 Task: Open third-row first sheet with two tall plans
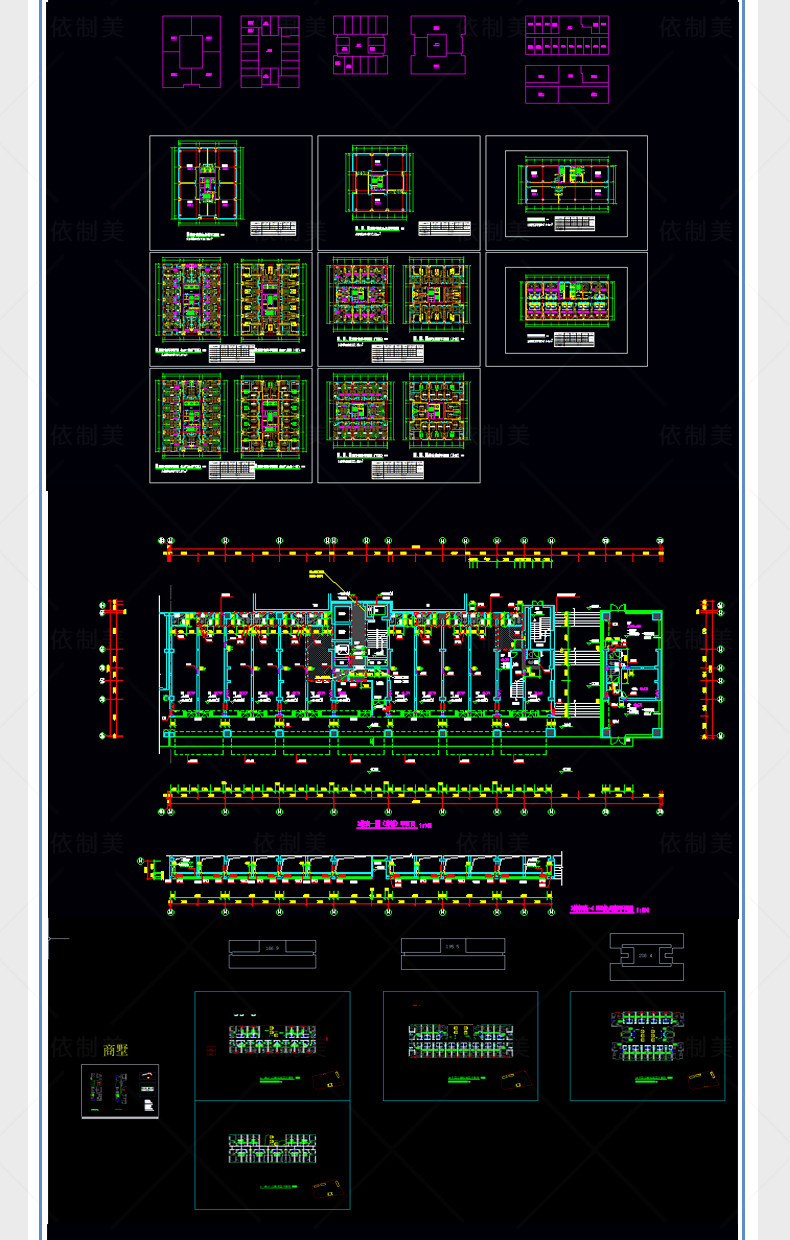coord(231,425)
